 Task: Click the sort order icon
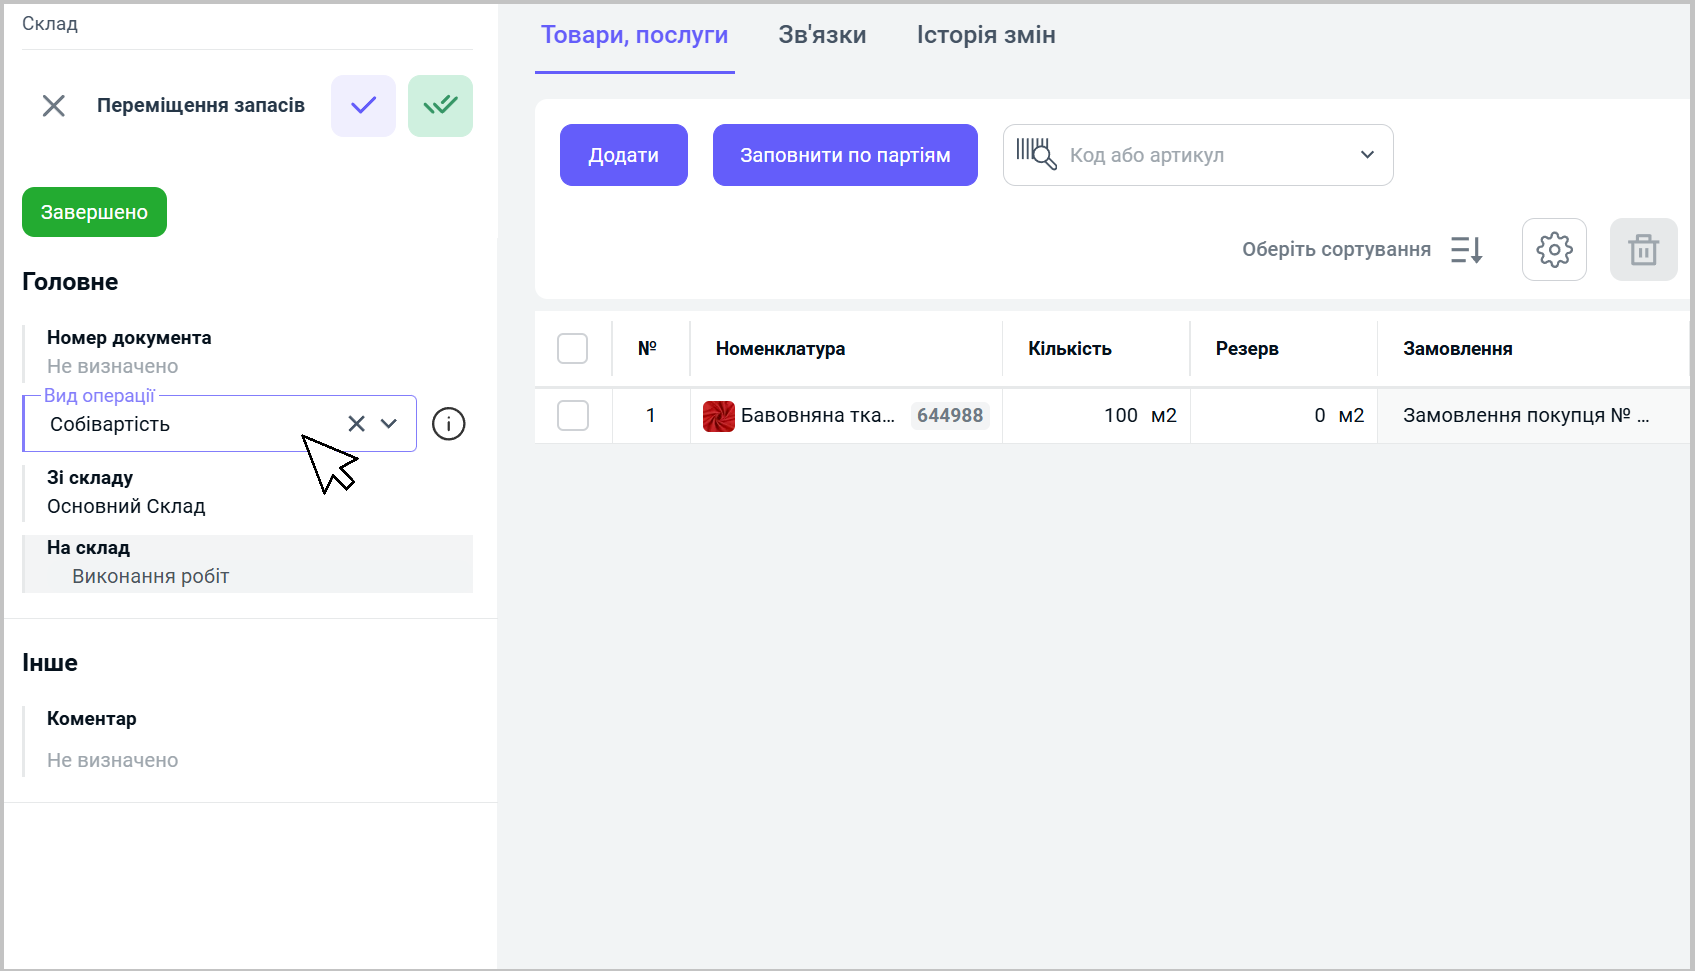[x=1466, y=250]
